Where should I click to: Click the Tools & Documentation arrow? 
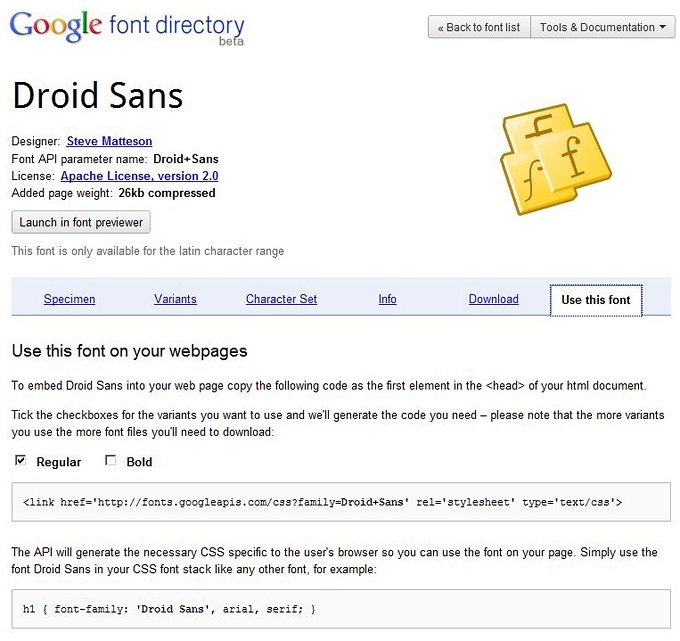coord(663,27)
